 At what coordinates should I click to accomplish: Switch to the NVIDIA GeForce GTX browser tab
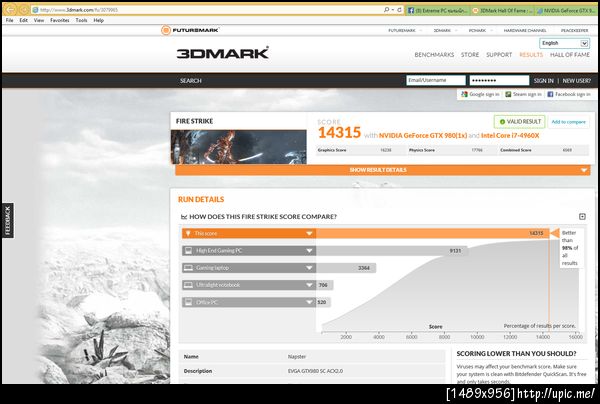[566, 10]
